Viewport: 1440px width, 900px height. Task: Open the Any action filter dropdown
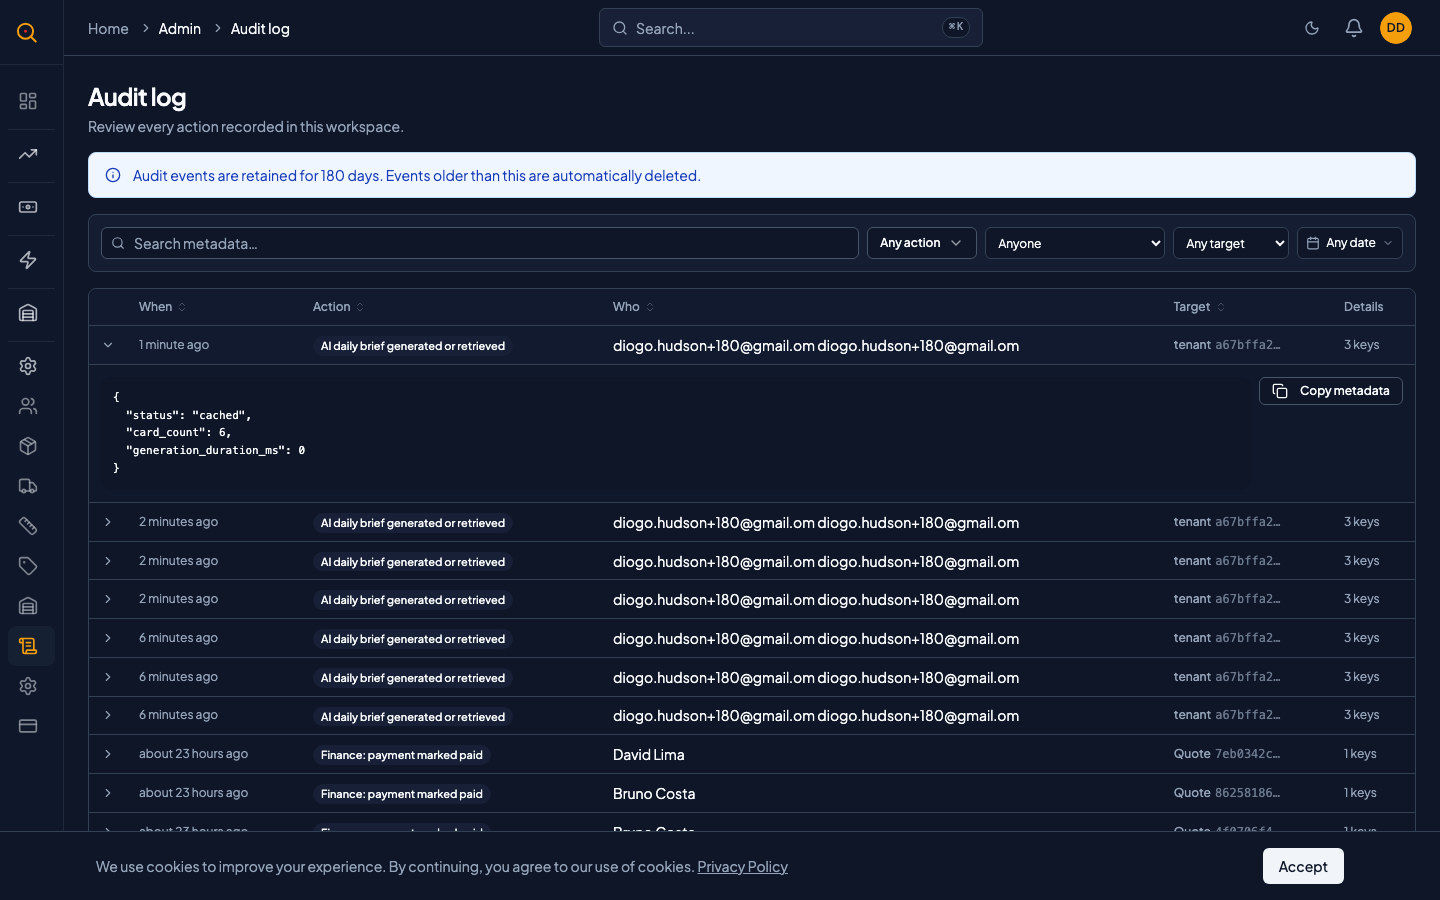(x=921, y=243)
